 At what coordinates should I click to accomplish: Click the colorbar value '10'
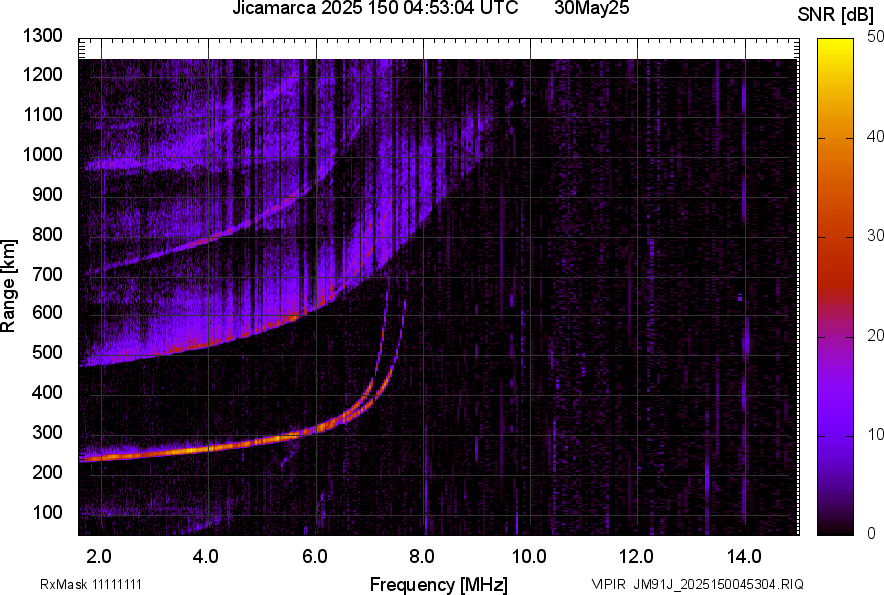[x=875, y=434]
